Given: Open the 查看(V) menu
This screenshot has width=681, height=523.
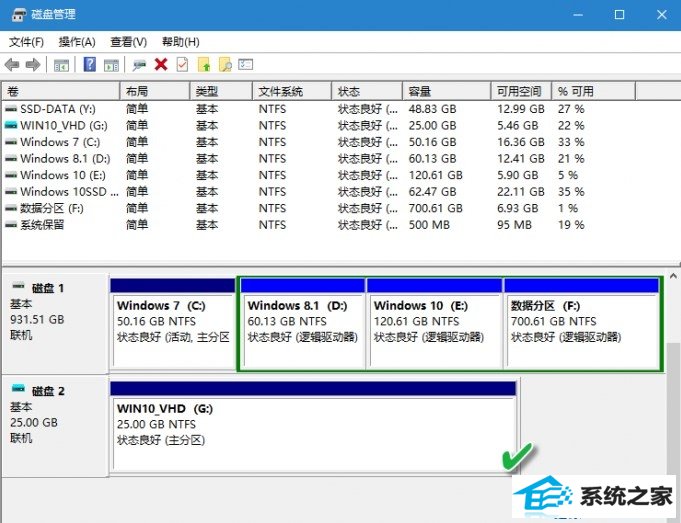Looking at the screenshot, I should click(x=129, y=42).
